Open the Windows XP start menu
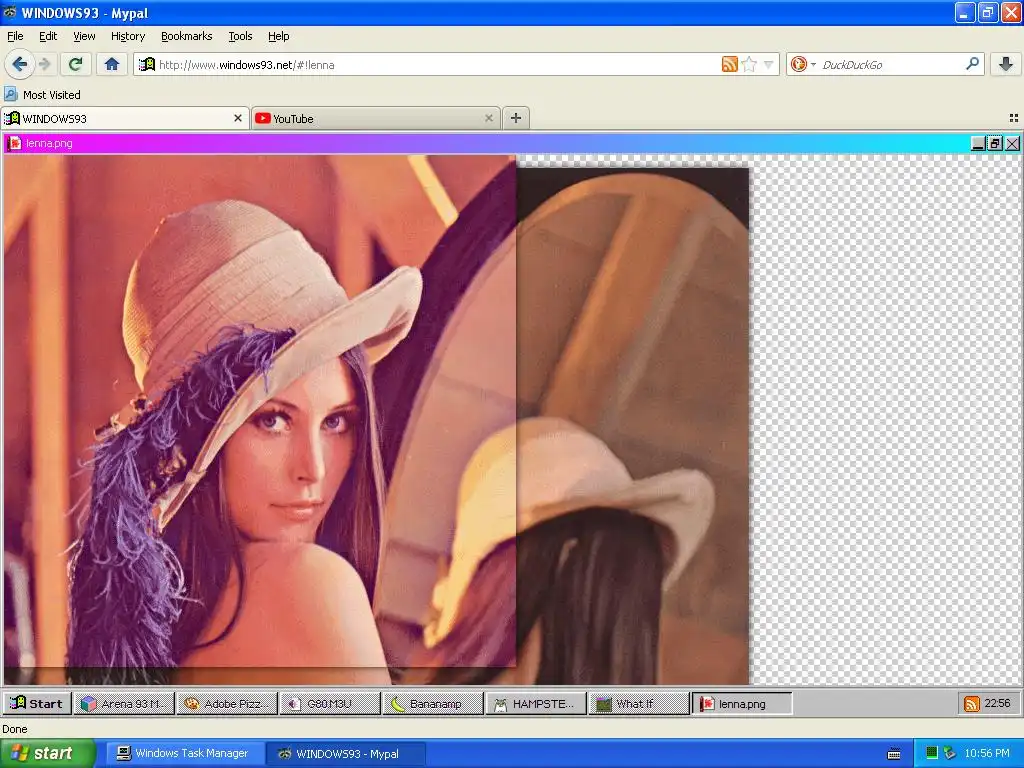This screenshot has width=1024, height=768. [x=46, y=753]
